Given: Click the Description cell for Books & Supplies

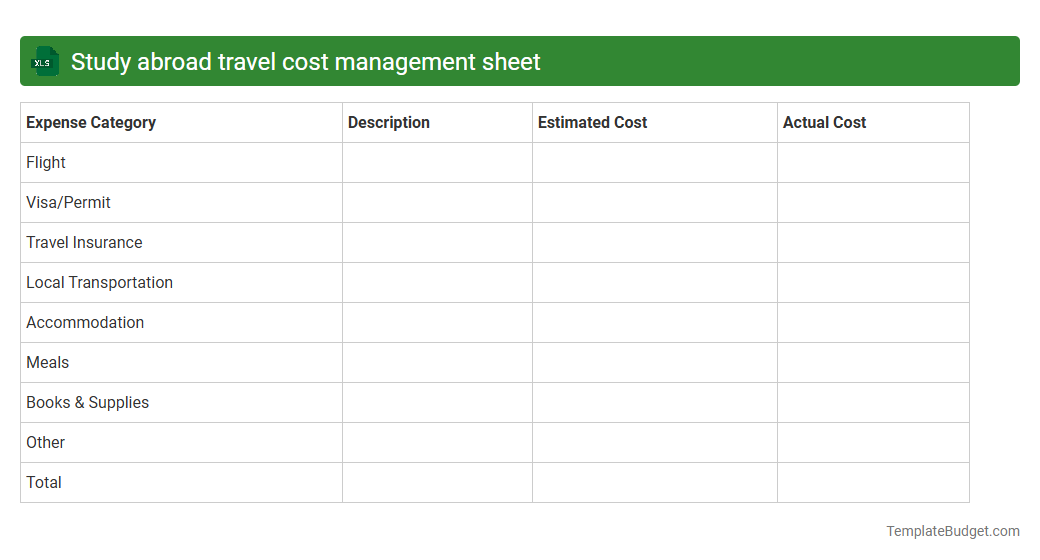Looking at the screenshot, I should (437, 403).
